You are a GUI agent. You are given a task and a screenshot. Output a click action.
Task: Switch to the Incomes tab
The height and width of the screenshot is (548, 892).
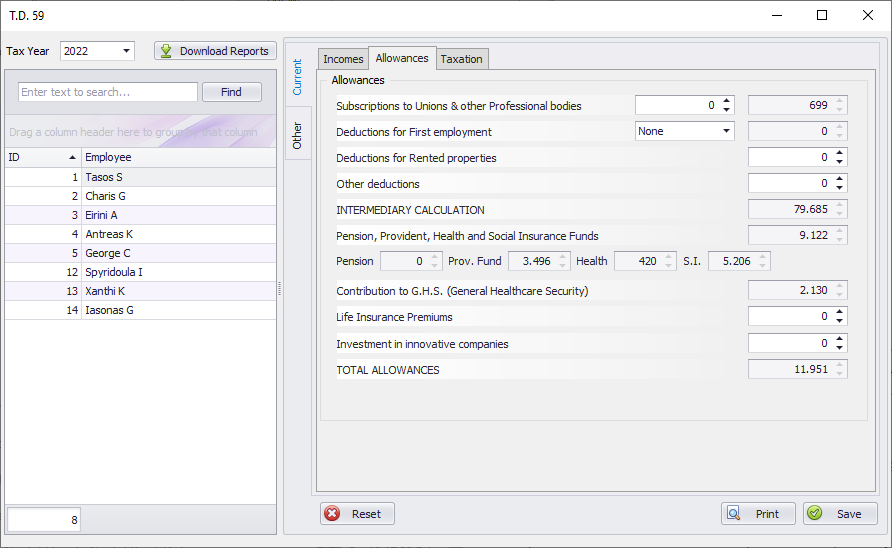[343, 59]
